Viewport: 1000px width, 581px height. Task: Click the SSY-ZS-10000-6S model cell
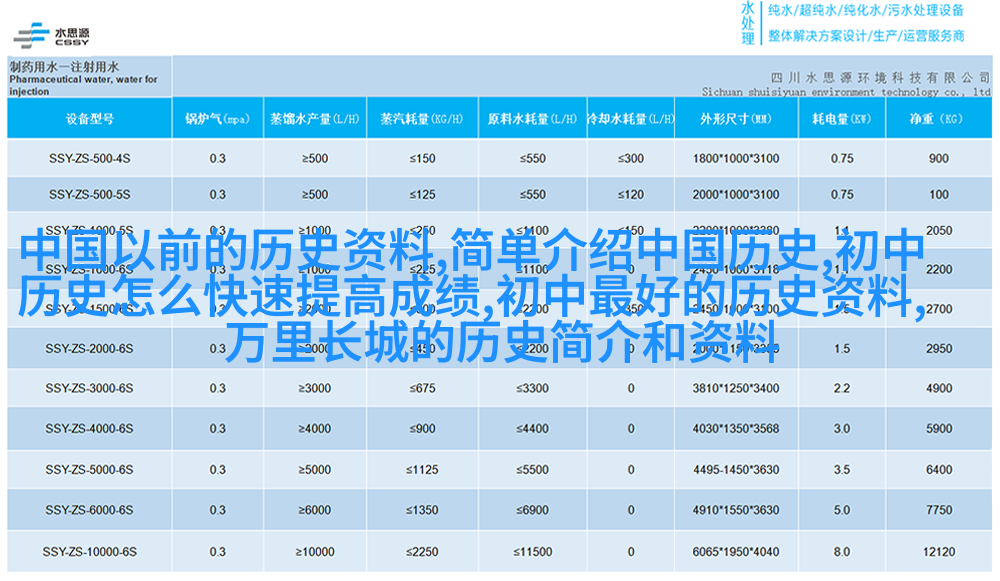tap(89, 551)
